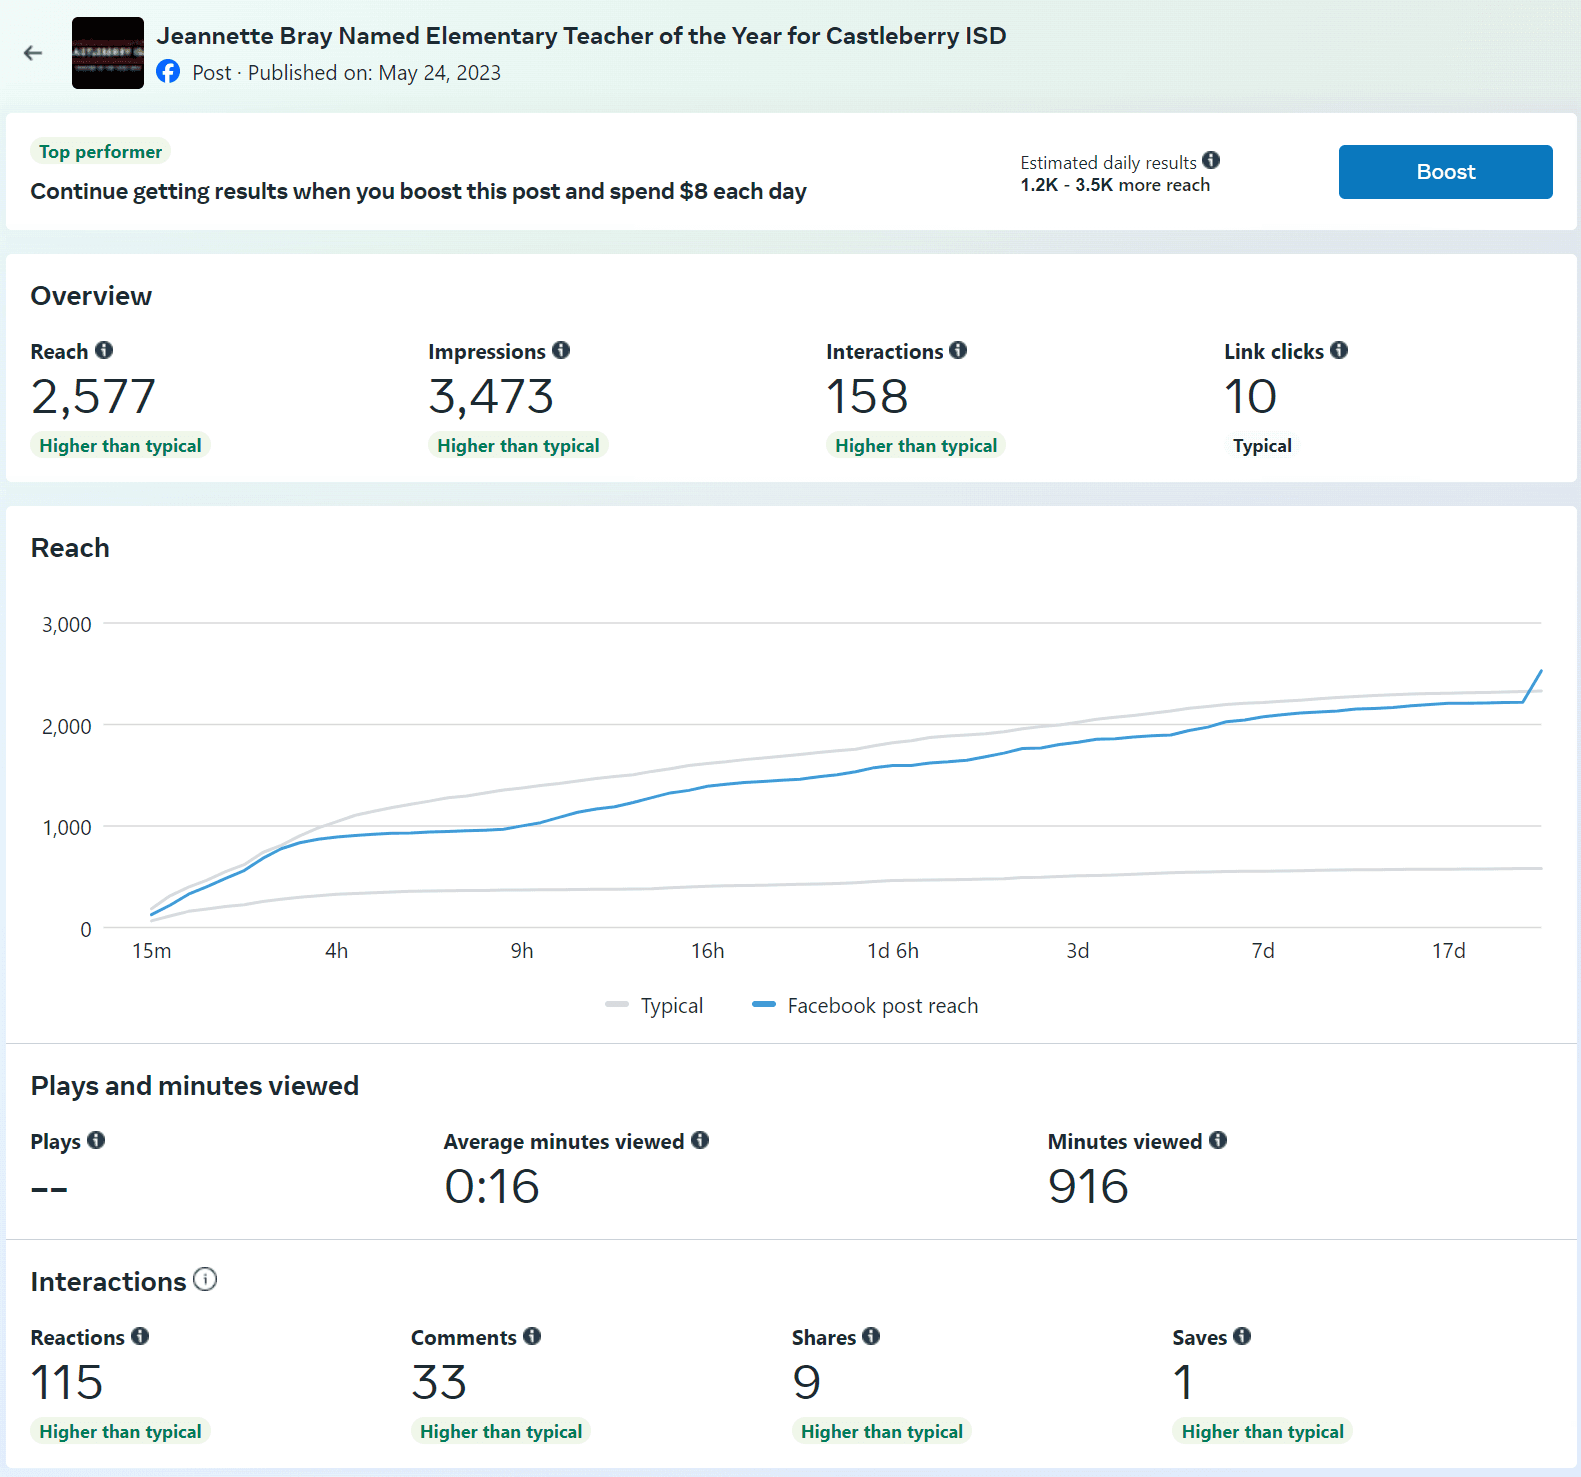Click the Shares info icon
Image resolution: width=1581 pixels, height=1477 pixels.
pyautogui.click(x=871, y=1336)
